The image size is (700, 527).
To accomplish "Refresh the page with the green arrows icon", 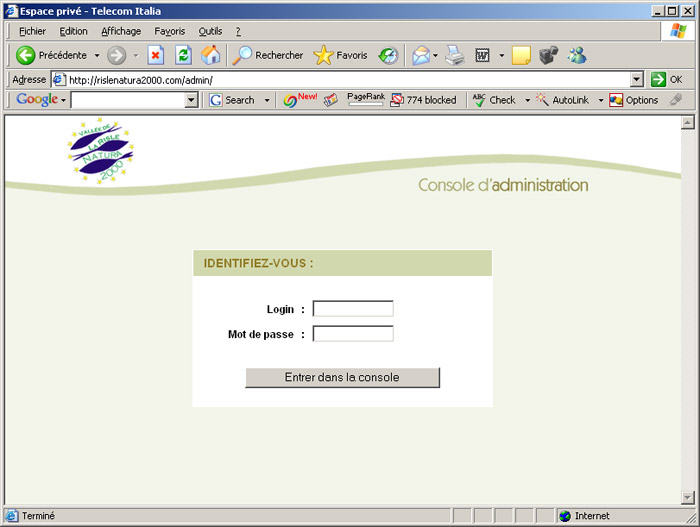I will pos(183,55).
